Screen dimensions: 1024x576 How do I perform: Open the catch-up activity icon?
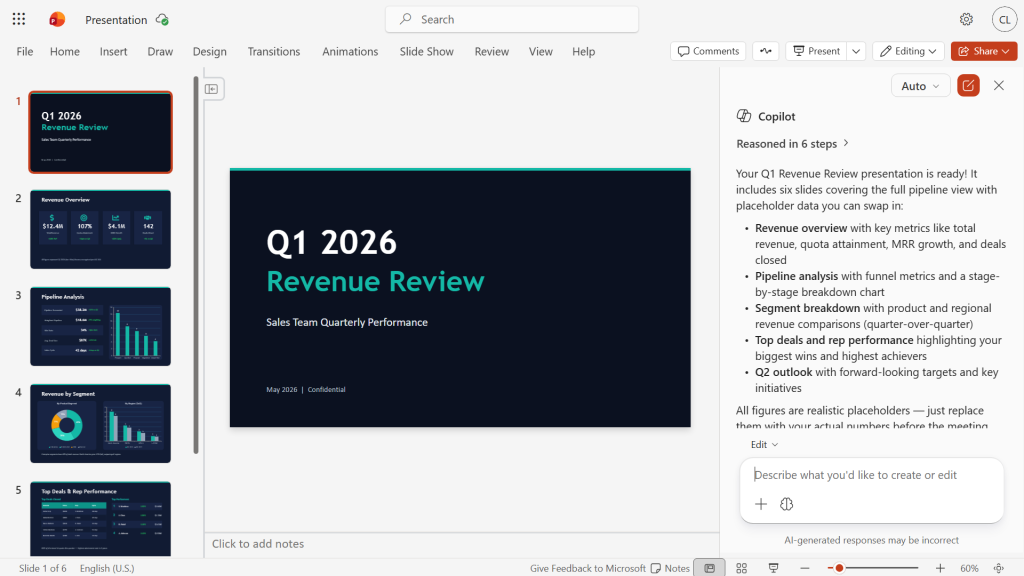[x=765, y=51]
